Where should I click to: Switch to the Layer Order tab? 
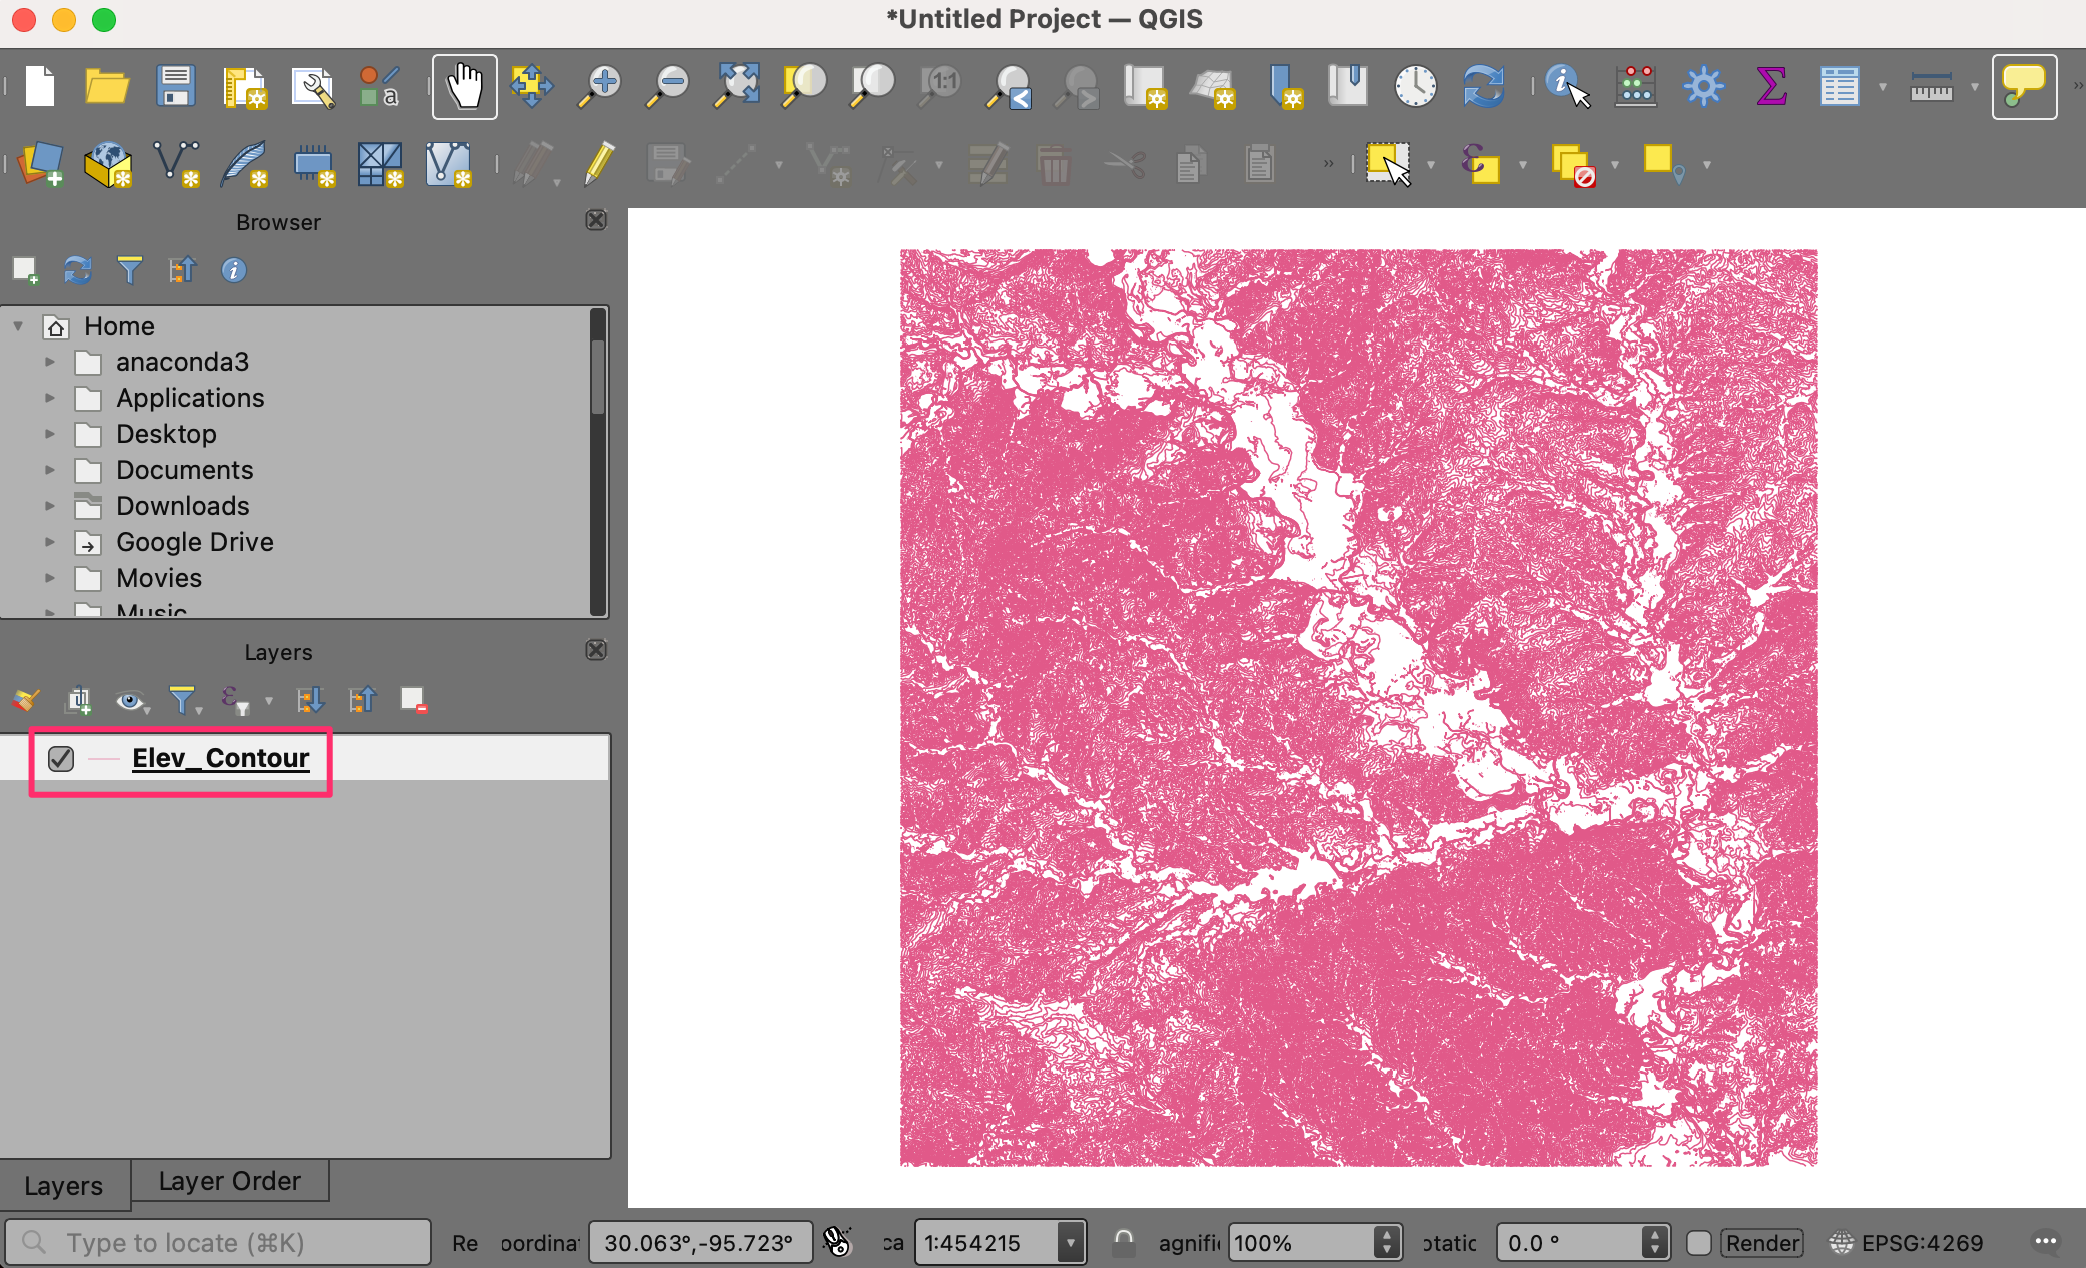point(229,1181)
